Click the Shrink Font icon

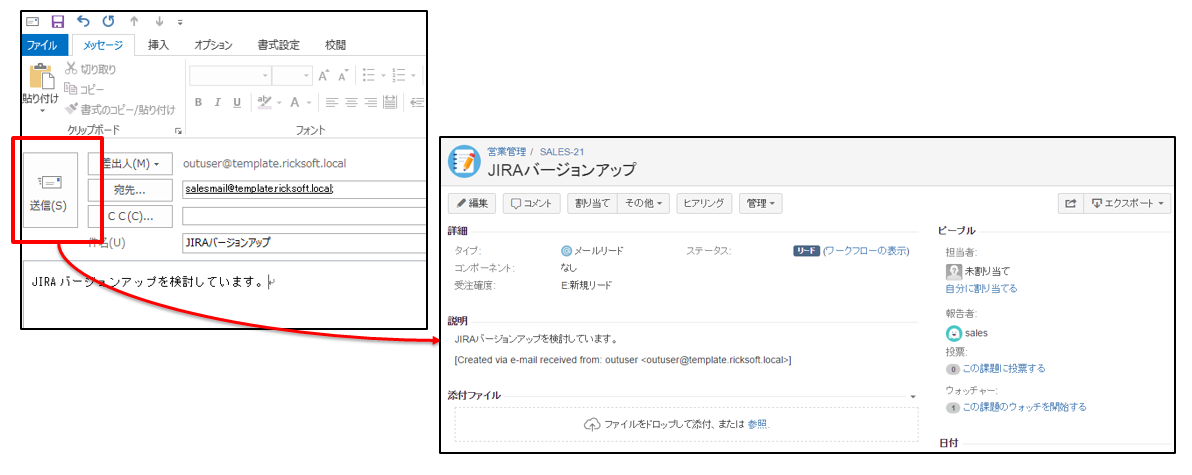tap(343, 76)
